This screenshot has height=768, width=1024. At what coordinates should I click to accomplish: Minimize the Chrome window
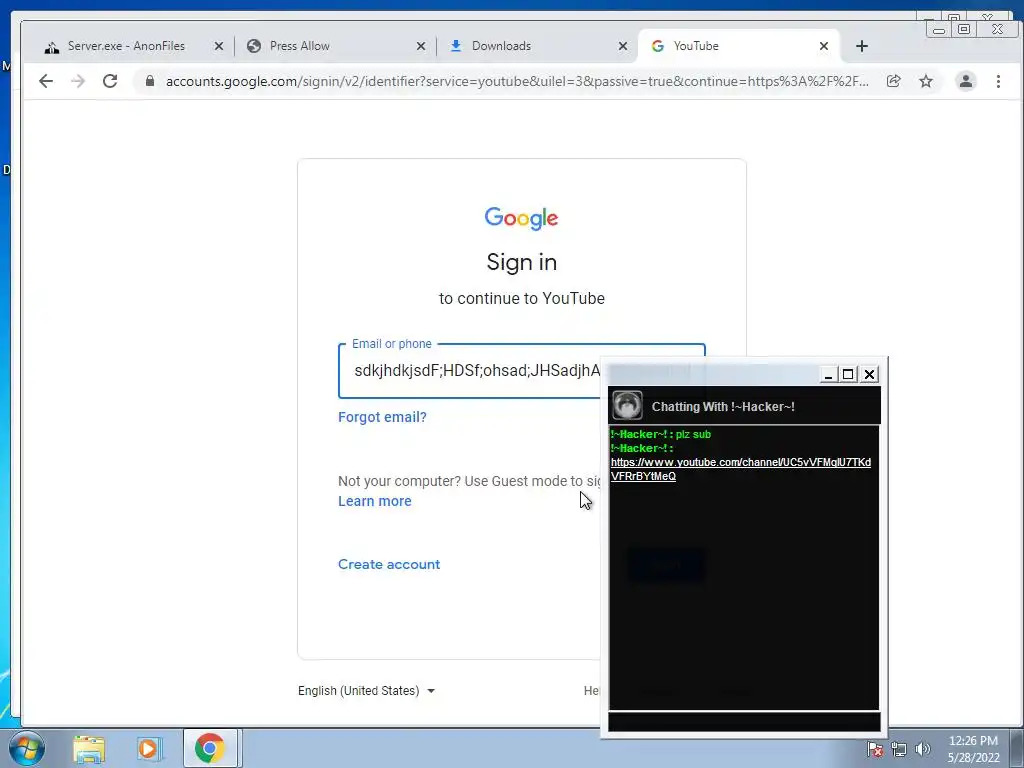[939, 29]
